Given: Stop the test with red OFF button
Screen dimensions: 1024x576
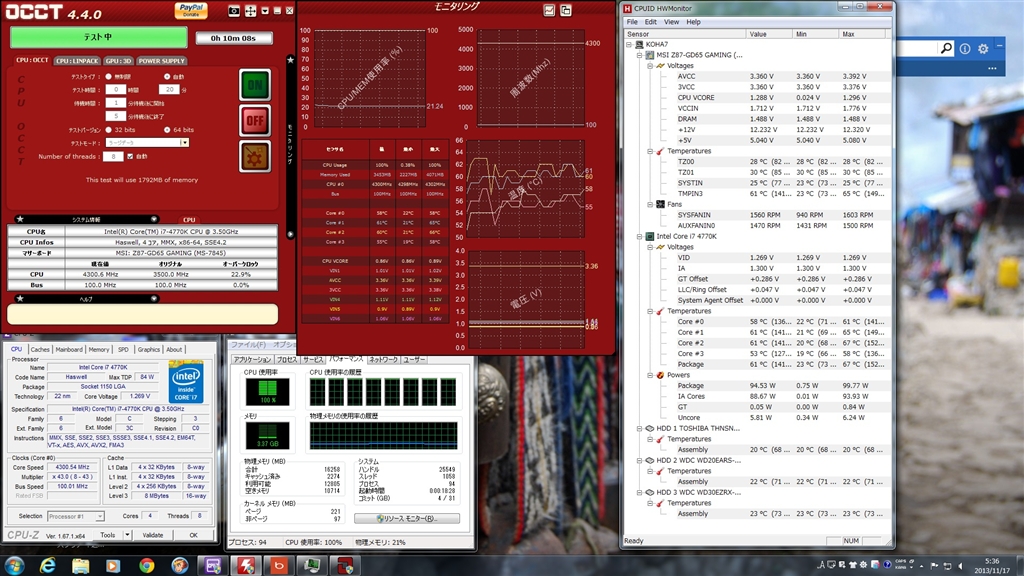Looking at the screenshot, I should [255, 121].
